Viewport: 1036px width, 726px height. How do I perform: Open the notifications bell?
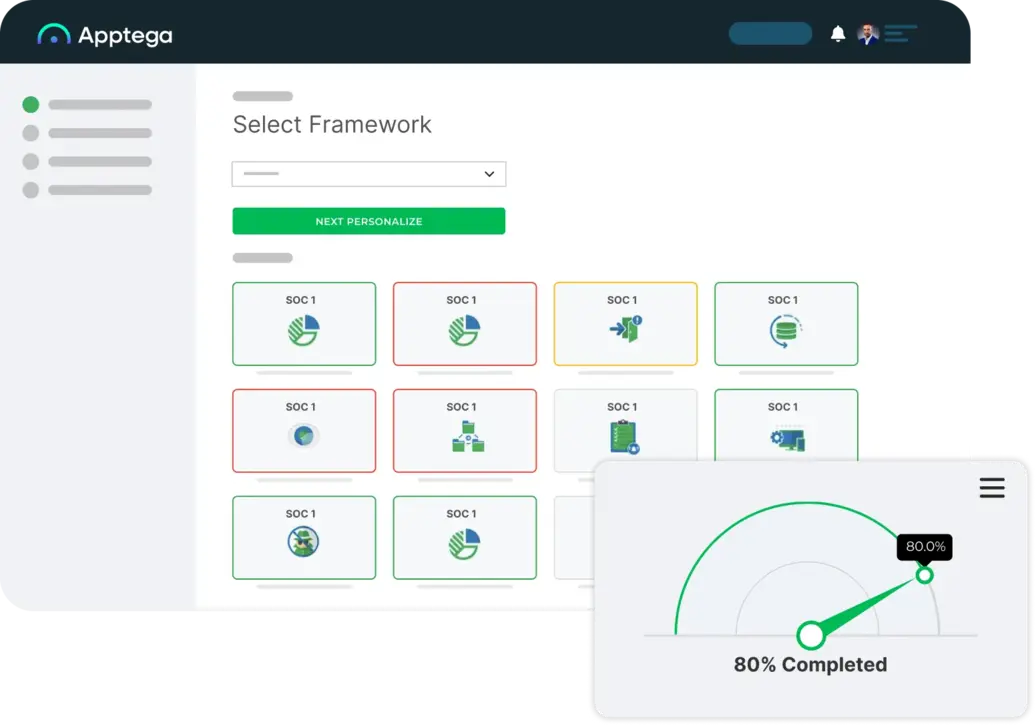coord(838,34)
